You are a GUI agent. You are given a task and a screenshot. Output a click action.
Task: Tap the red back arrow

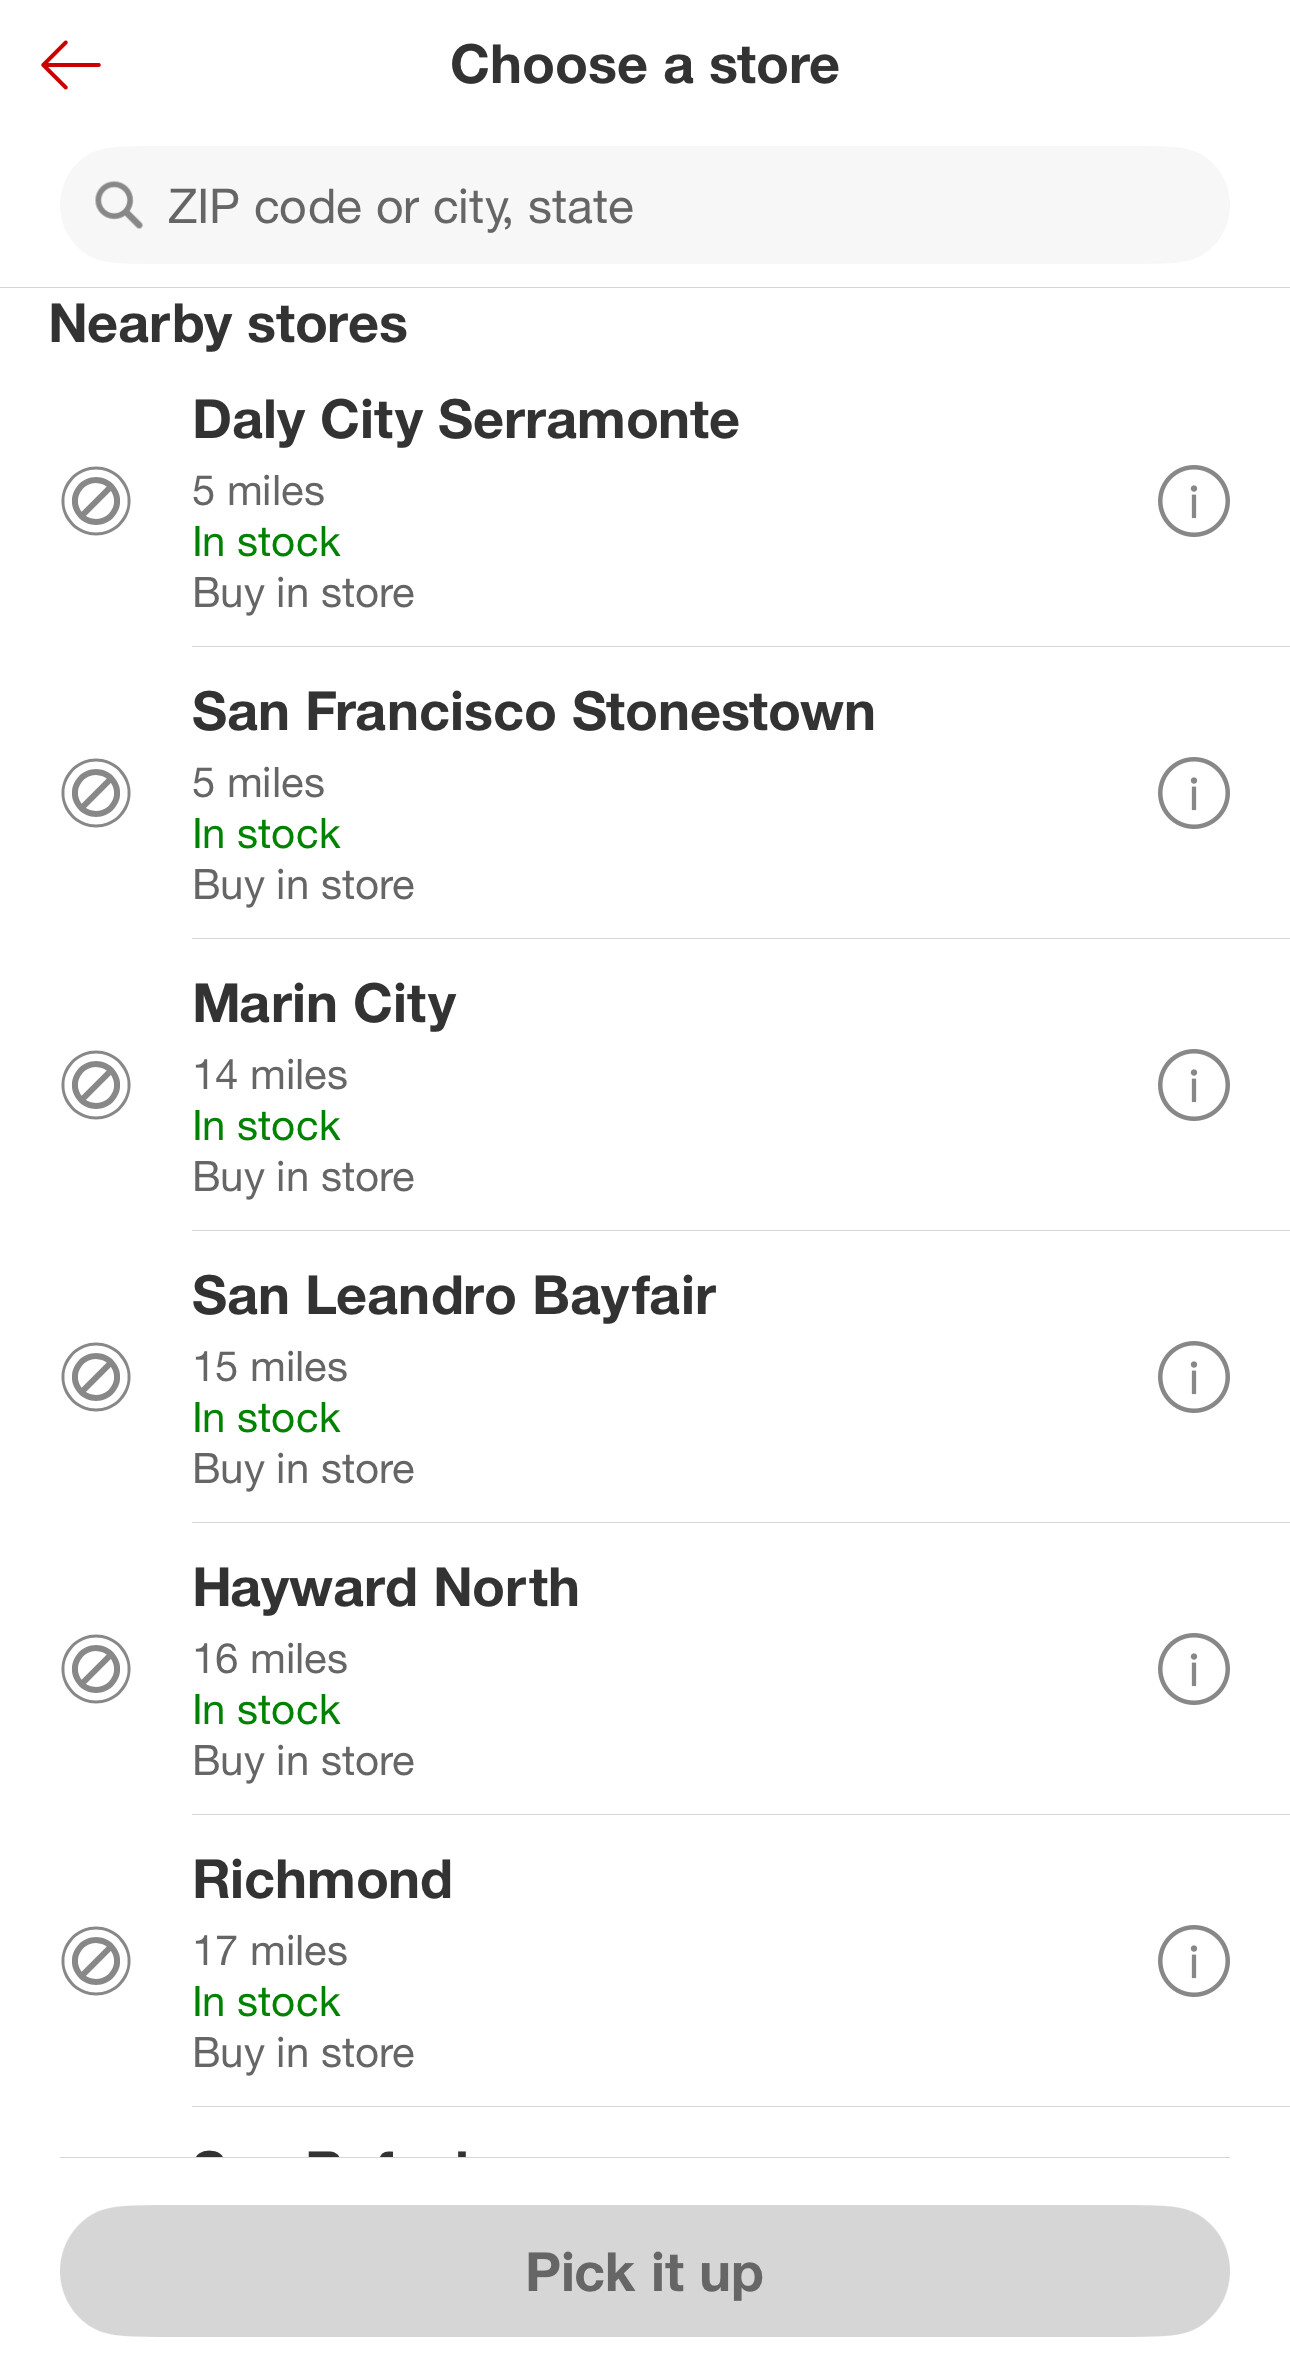point(71,66)
